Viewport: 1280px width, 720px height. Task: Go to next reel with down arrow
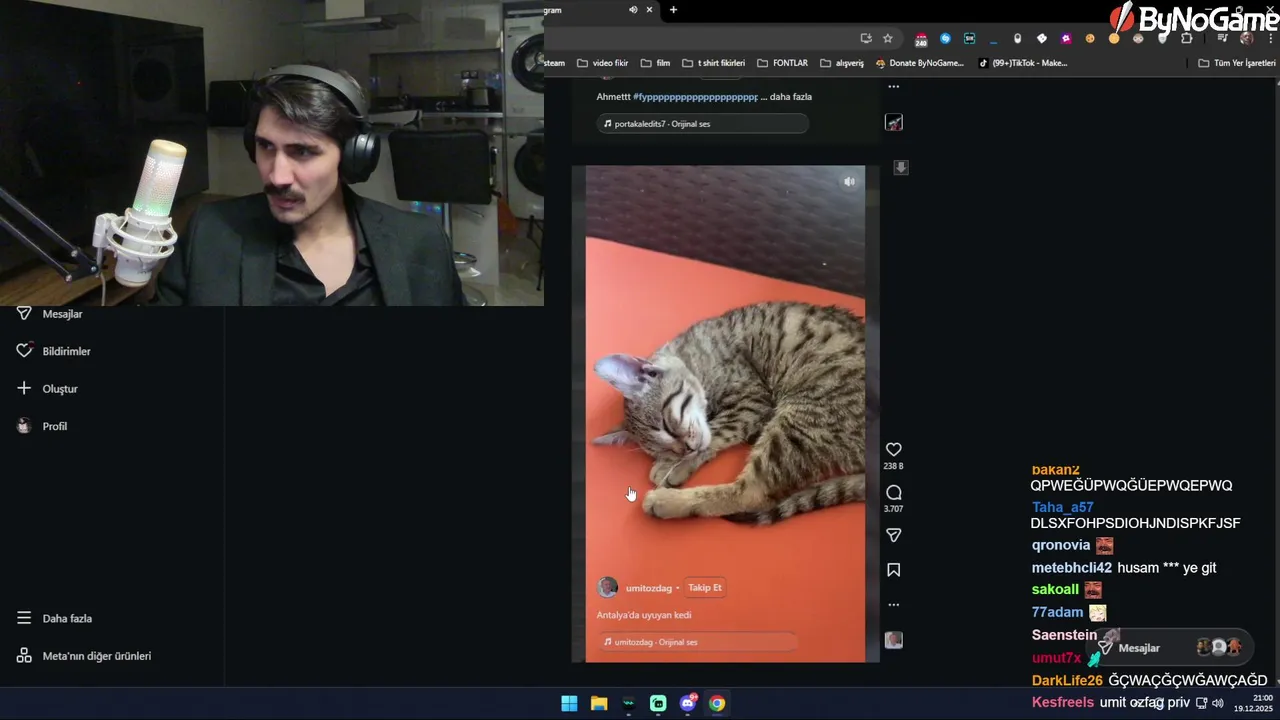[x=901, y=168]
